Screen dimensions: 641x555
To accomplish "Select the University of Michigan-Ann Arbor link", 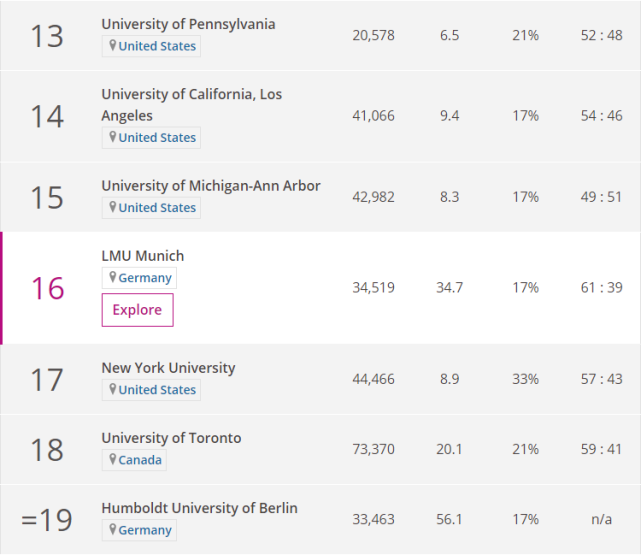I will [x=211, y=186].
